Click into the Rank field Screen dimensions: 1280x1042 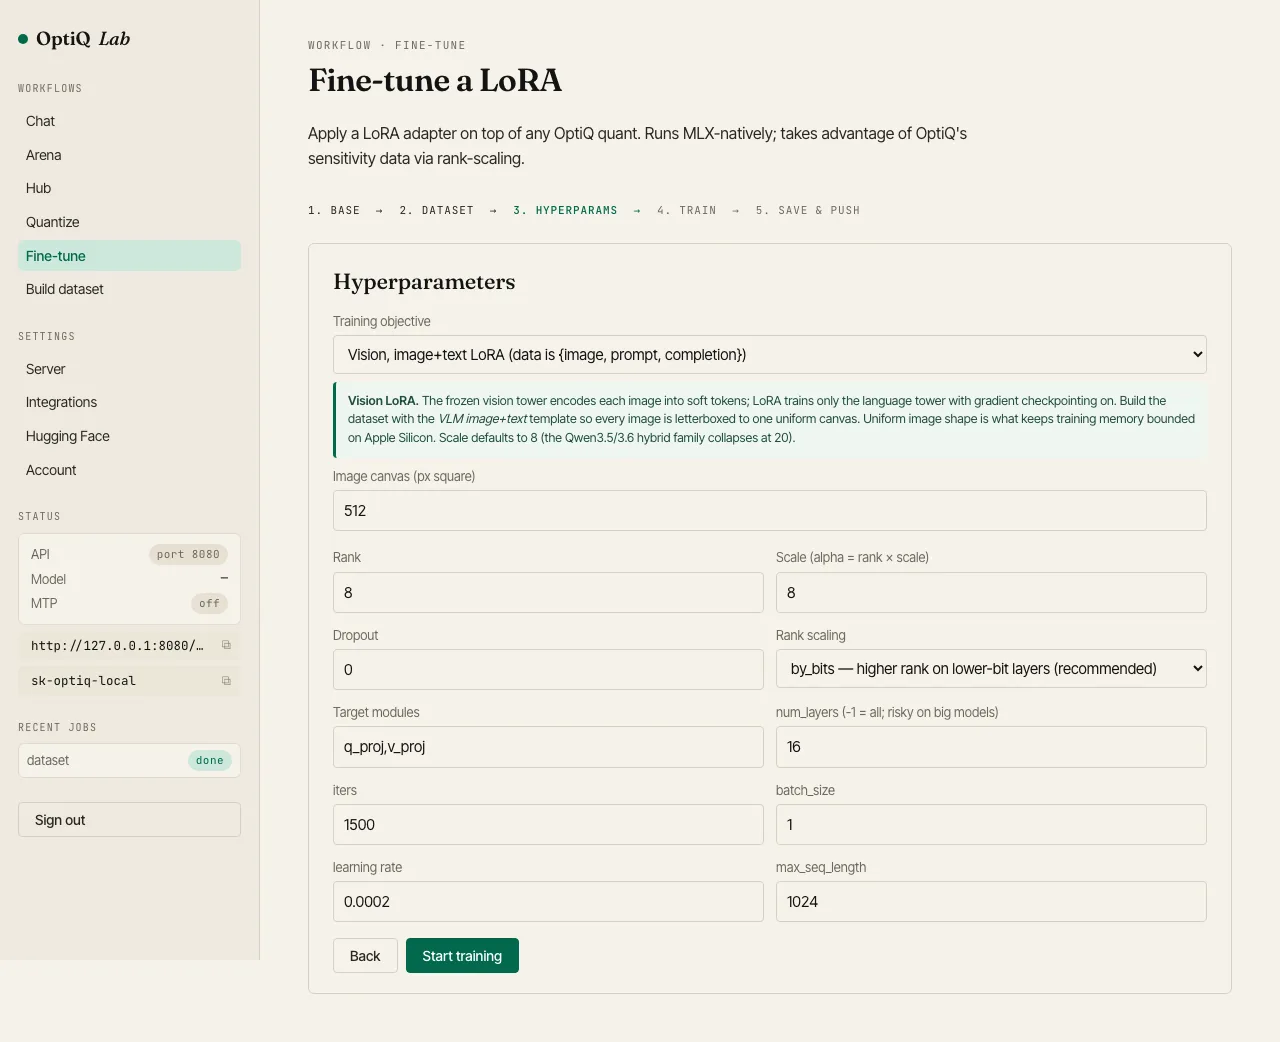(x=548, y=593)
